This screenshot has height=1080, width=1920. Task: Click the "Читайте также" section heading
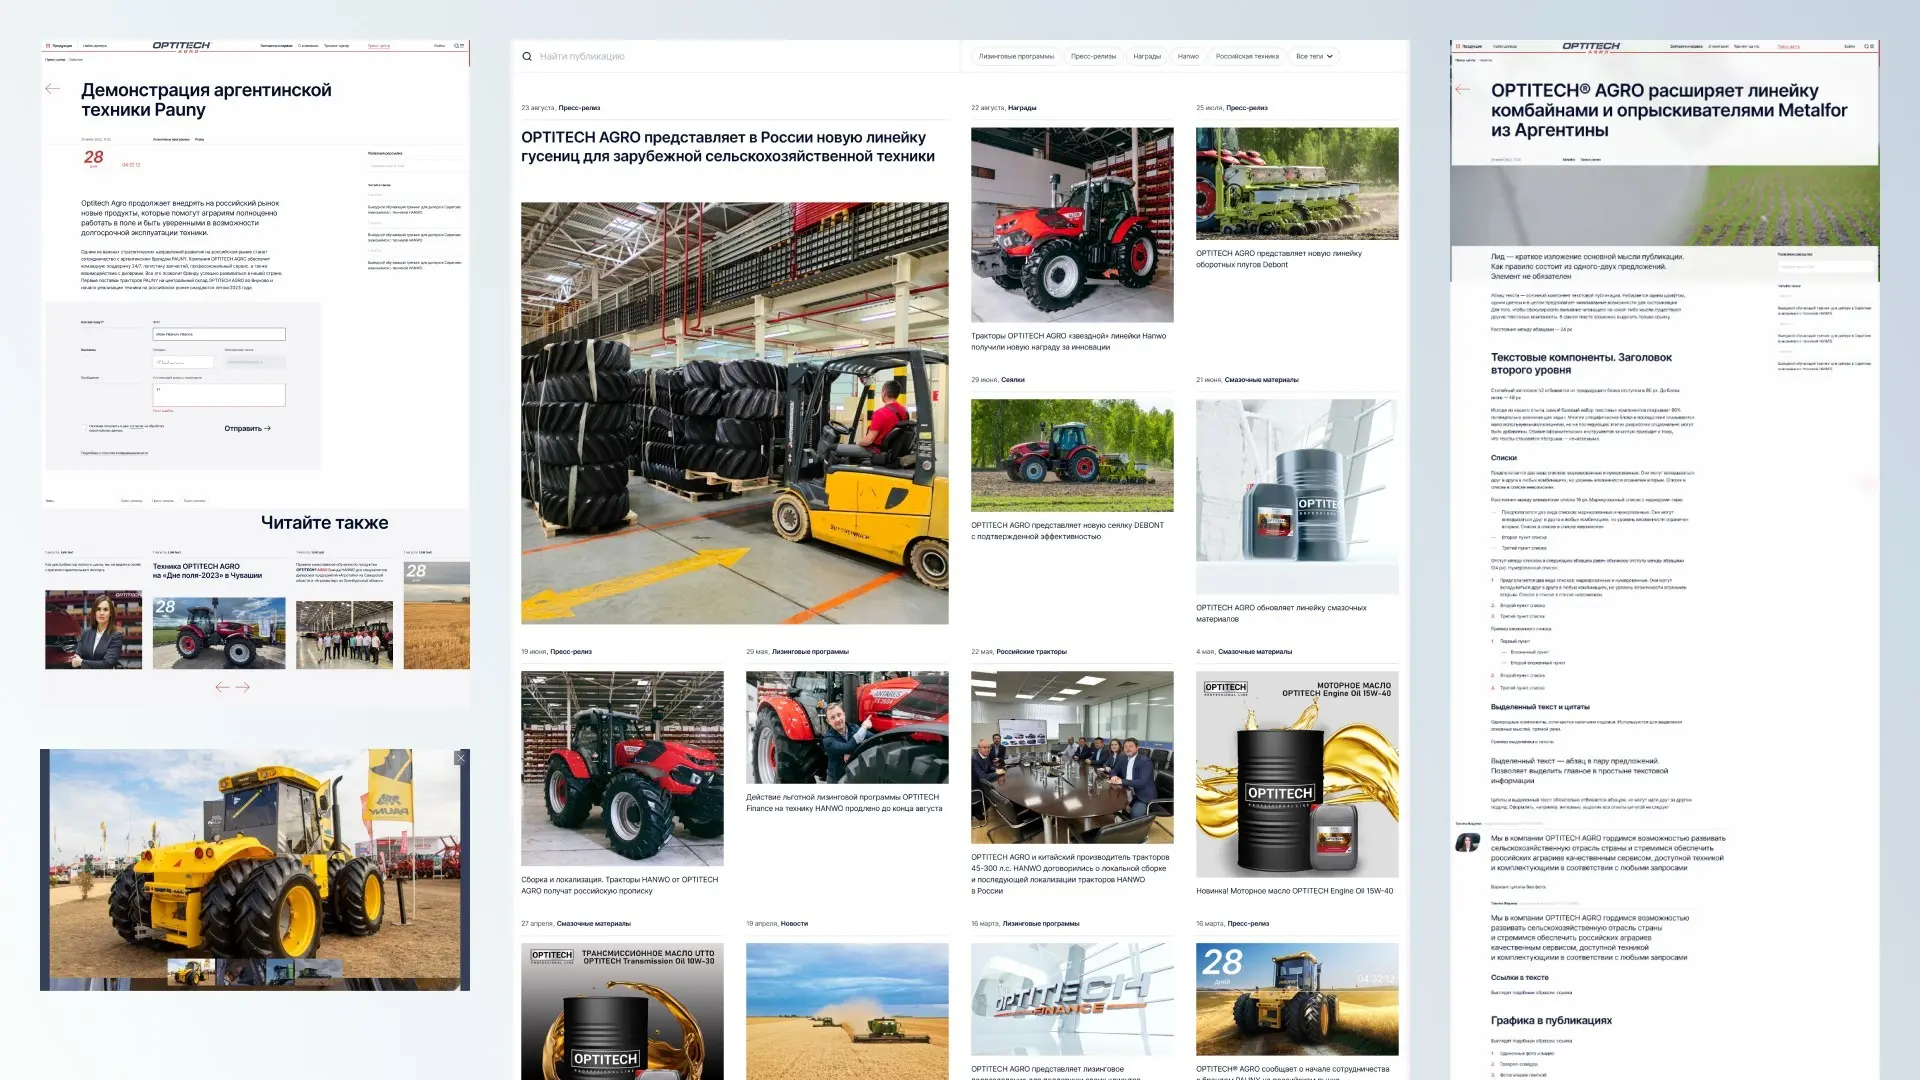coord(324,522)
